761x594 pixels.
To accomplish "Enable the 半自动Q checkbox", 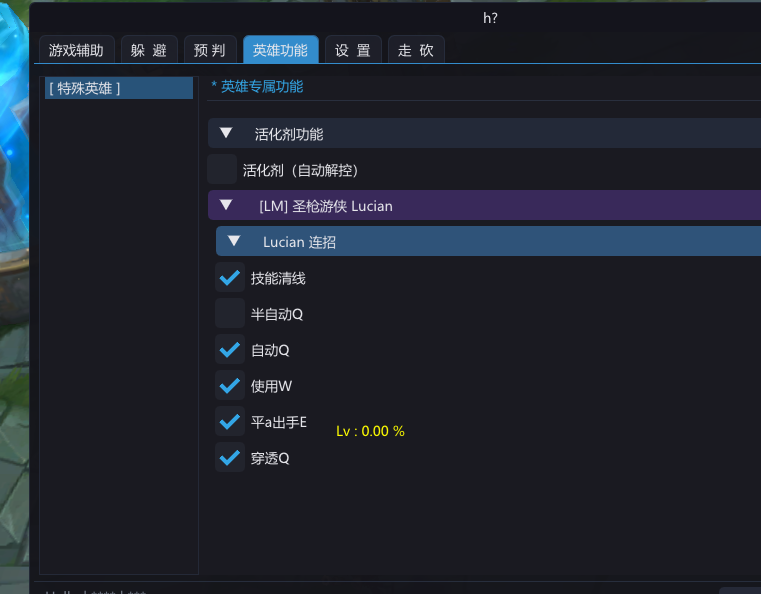I will (230, 314).
